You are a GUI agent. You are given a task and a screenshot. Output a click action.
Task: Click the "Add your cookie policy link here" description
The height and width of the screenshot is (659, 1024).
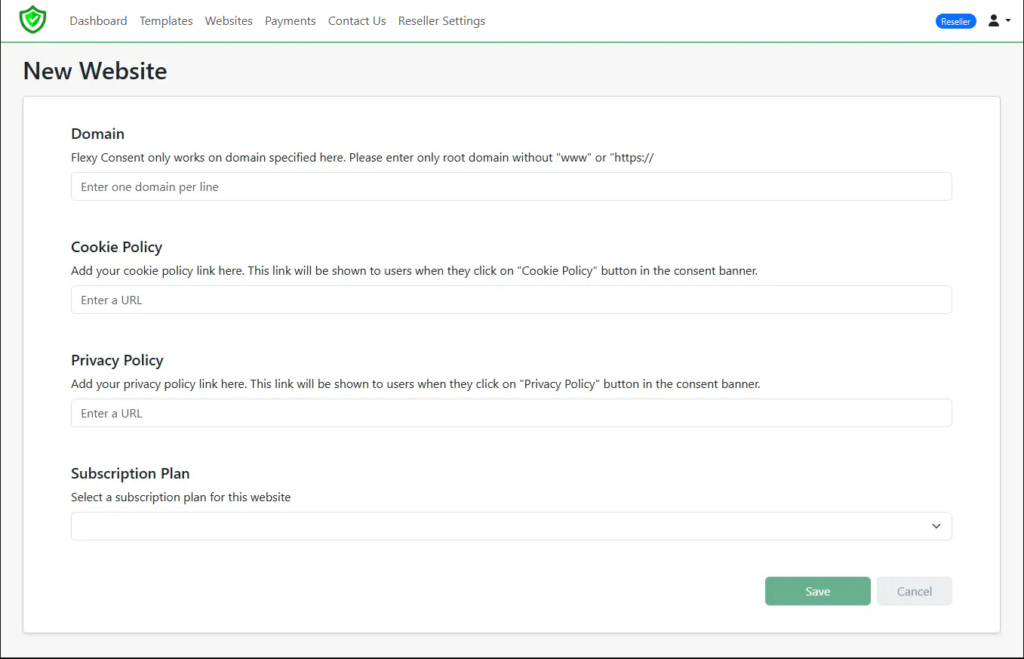point(414,270)
